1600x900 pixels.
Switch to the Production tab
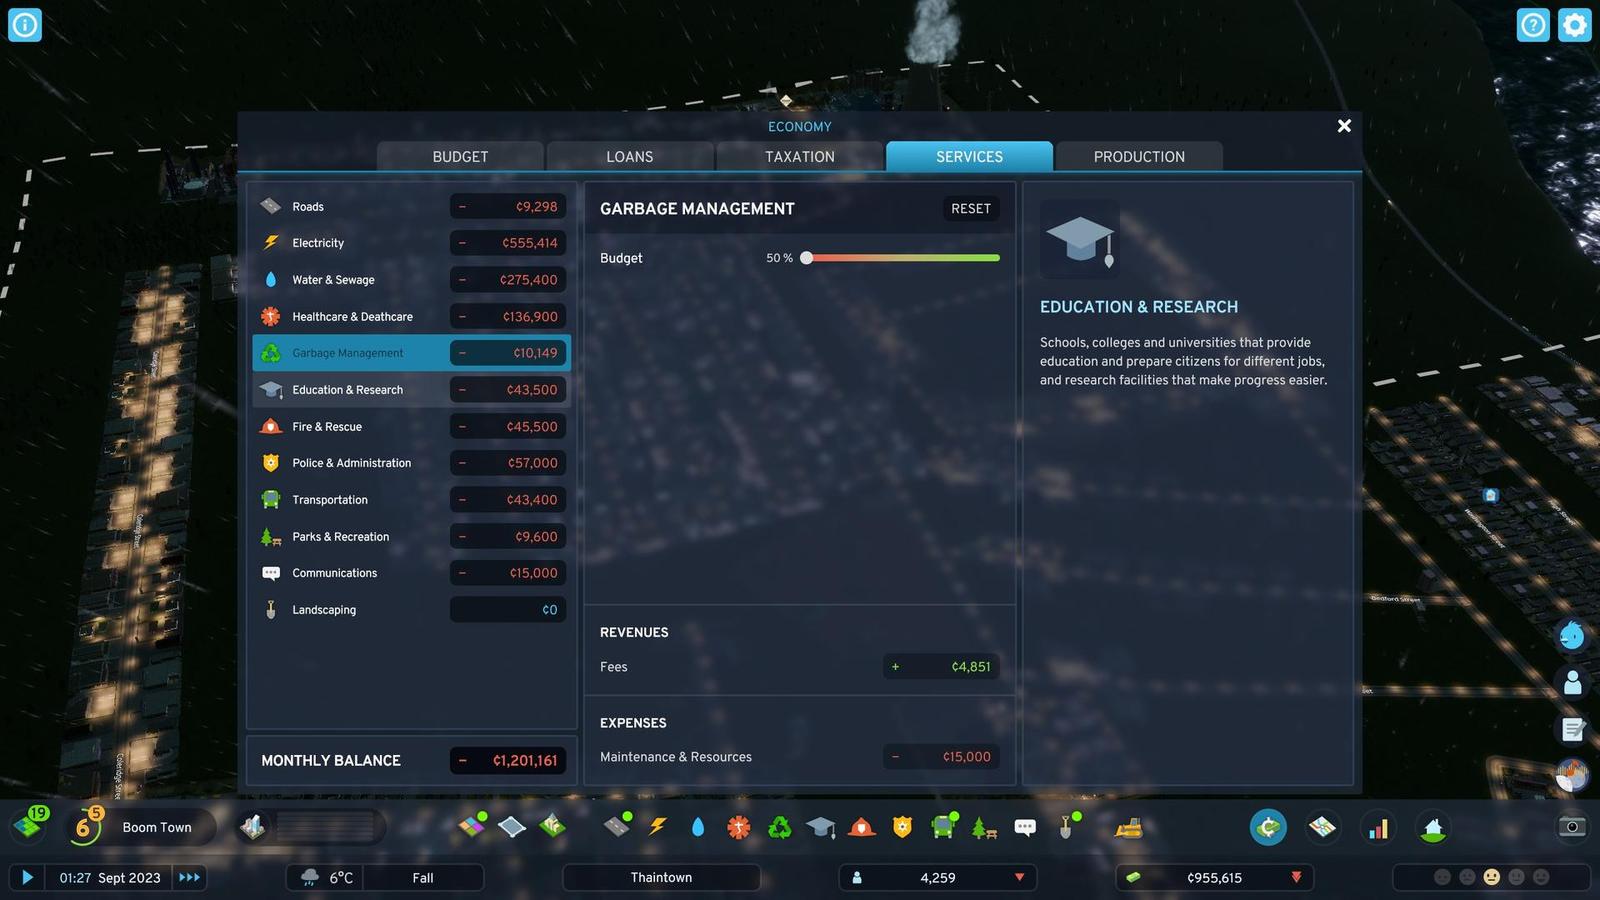click(x=1138, y=157)
